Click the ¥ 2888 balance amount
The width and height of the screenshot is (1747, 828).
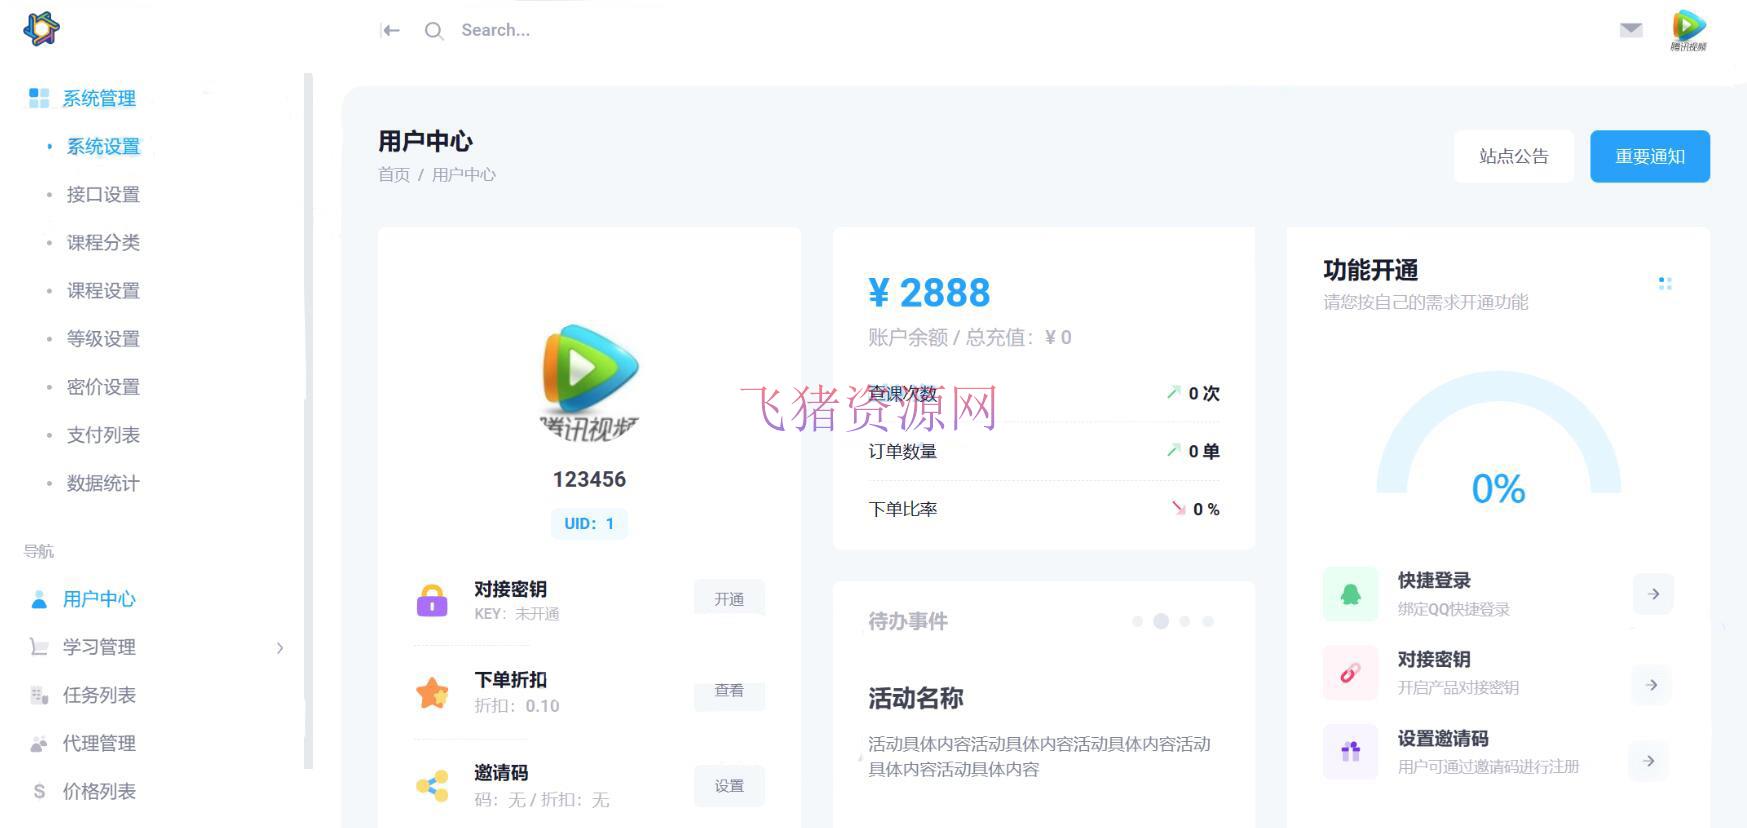(929, 292)
